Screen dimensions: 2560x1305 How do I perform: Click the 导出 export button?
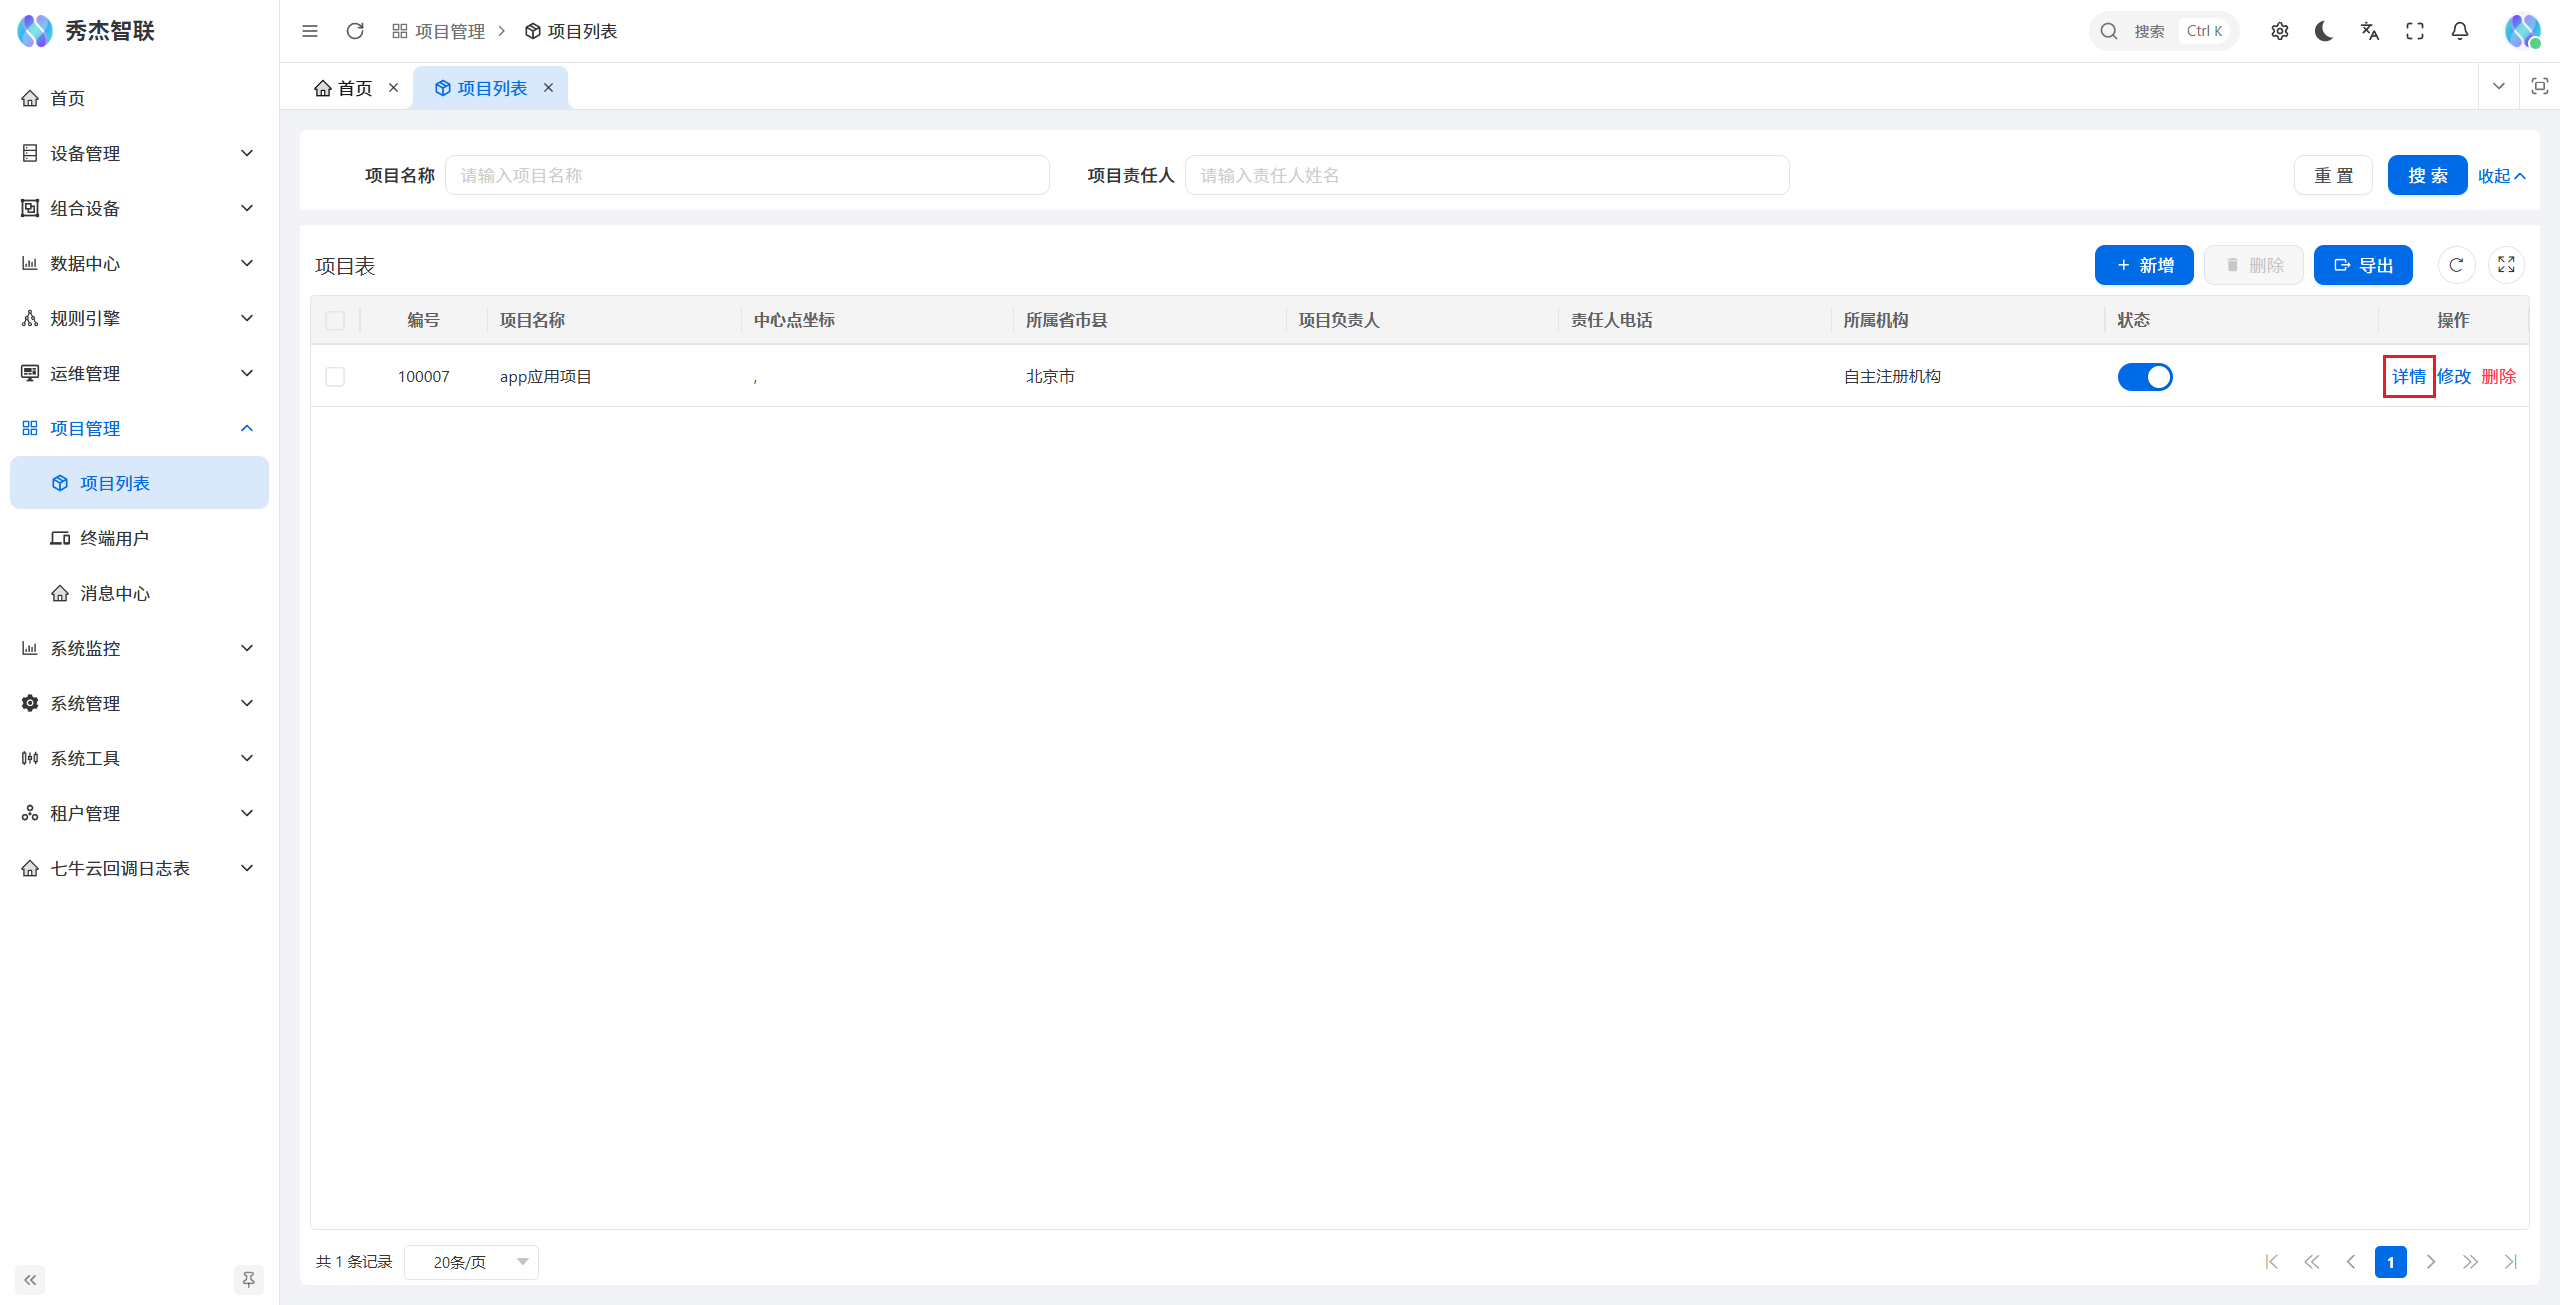2362,265
